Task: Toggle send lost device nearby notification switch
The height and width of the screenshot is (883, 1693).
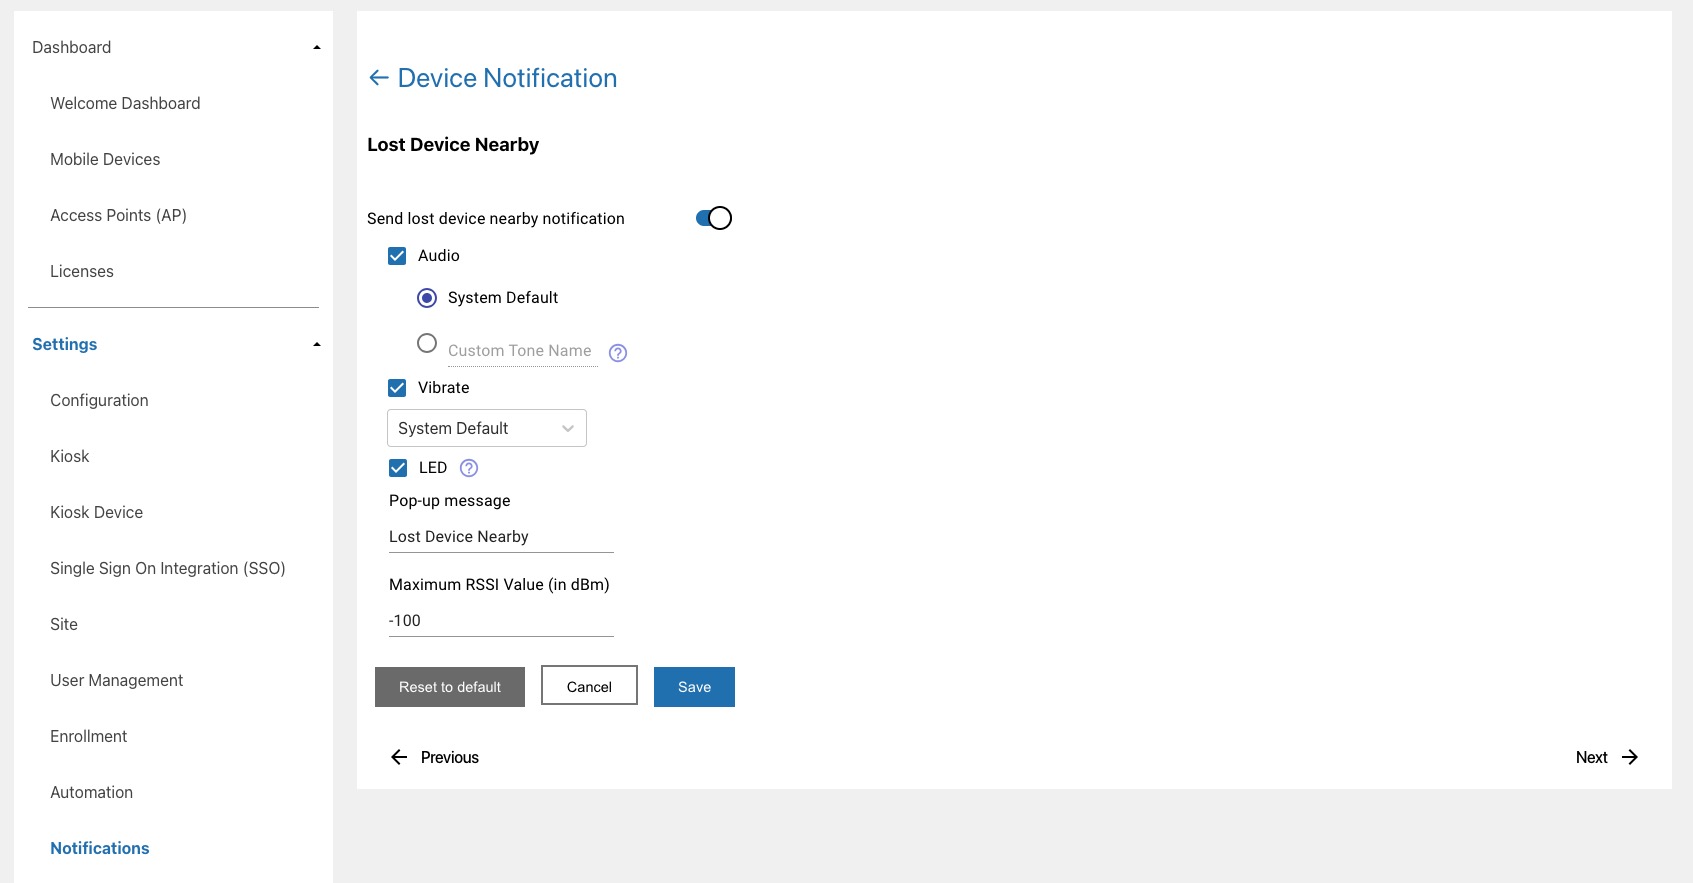Action: click(714, 218)
